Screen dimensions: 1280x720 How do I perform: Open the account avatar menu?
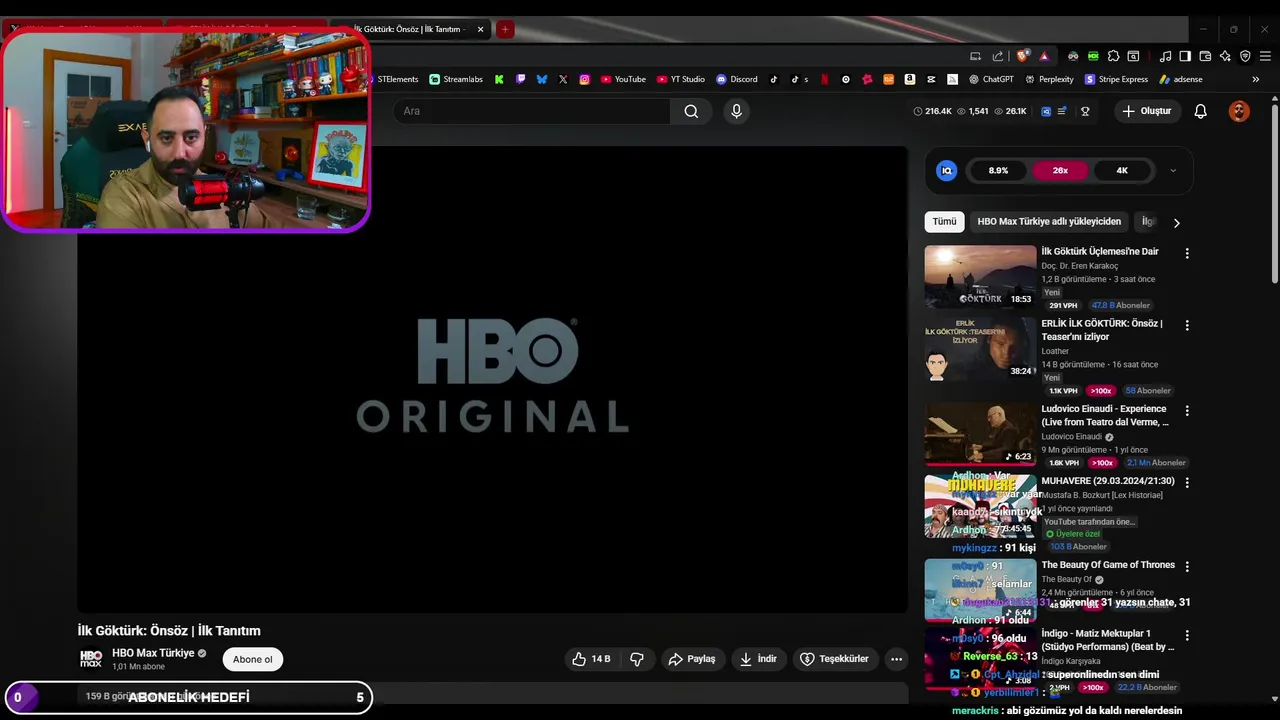(x=1239, y=111)
